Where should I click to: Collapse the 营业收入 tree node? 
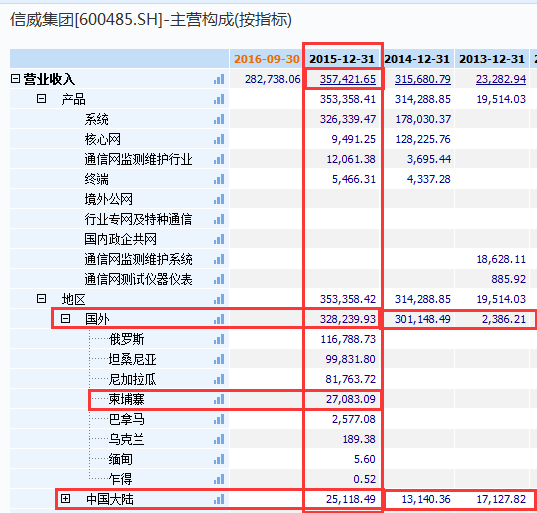tap(15, 79)
